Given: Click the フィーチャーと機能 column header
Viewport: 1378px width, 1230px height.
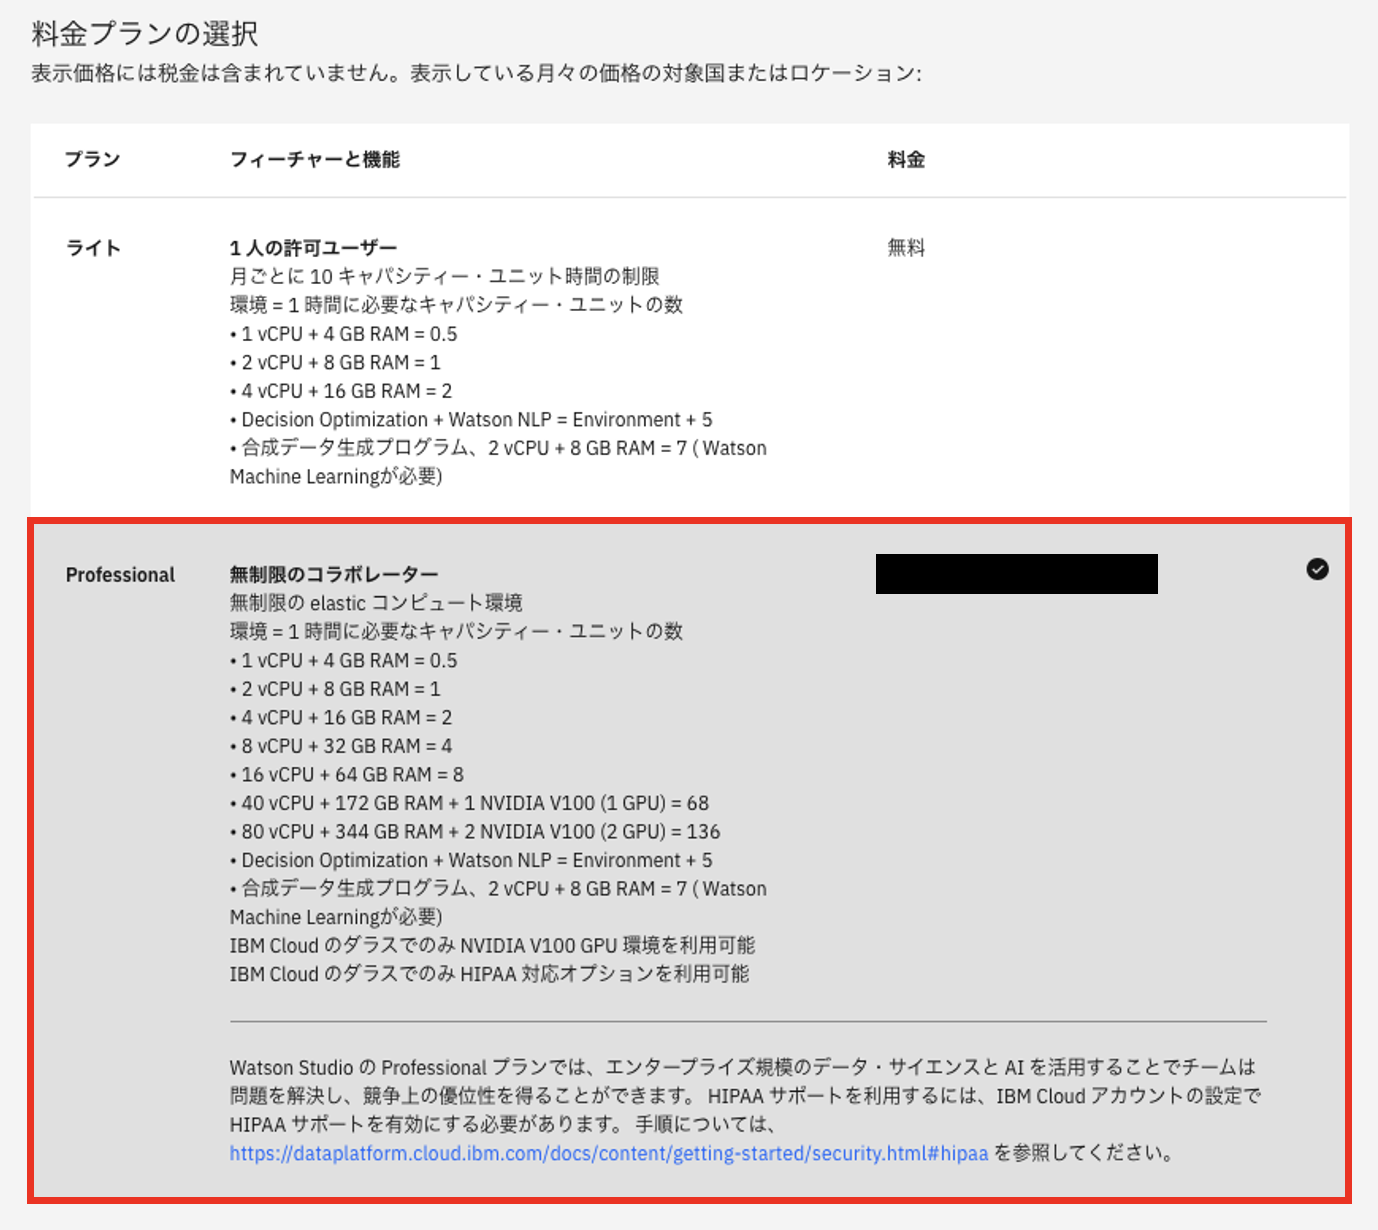Looking at the screenshot, I should point(314,159).
